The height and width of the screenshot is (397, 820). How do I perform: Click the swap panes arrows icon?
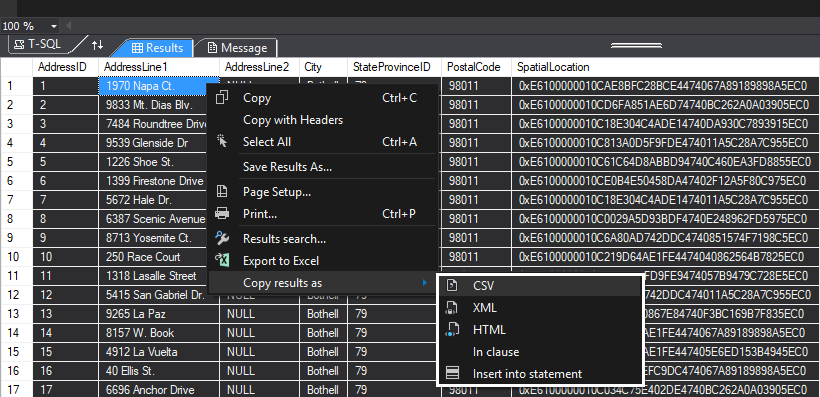97,45
